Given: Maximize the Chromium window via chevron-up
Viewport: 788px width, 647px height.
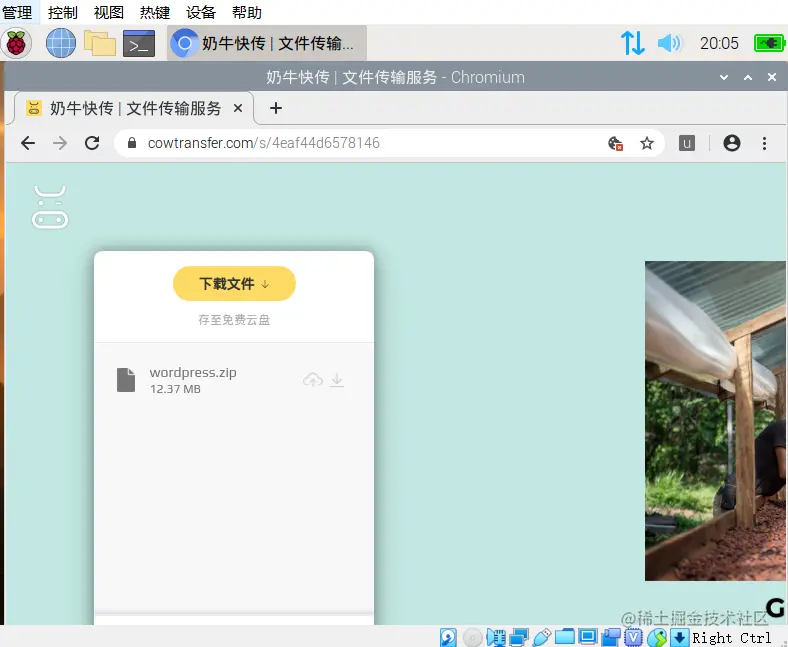Looking at the screenshot, I should (748, 77).
